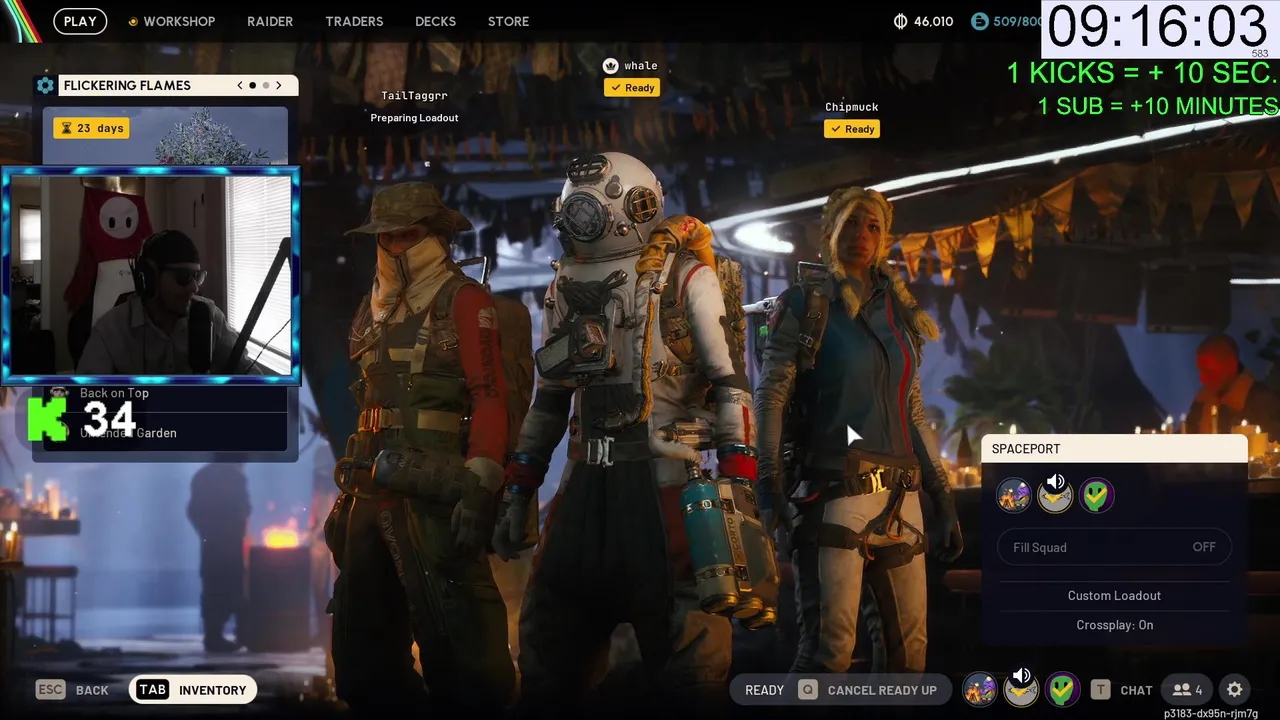Toggle the Fill Squad switch
1280x720 pixels.
[1114, 547]
